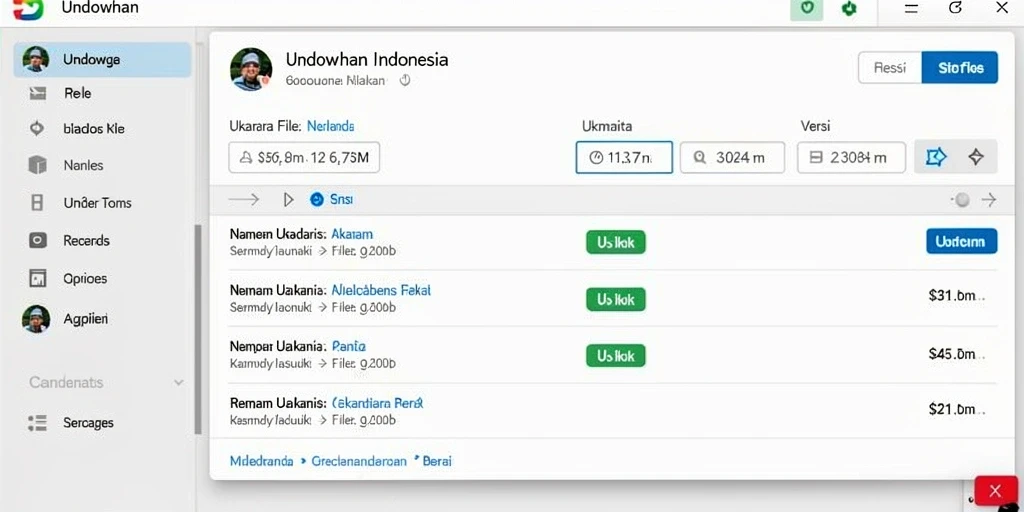Click the red X button at bottom right
1024x512 pixels.
click(x=995, y=491)
